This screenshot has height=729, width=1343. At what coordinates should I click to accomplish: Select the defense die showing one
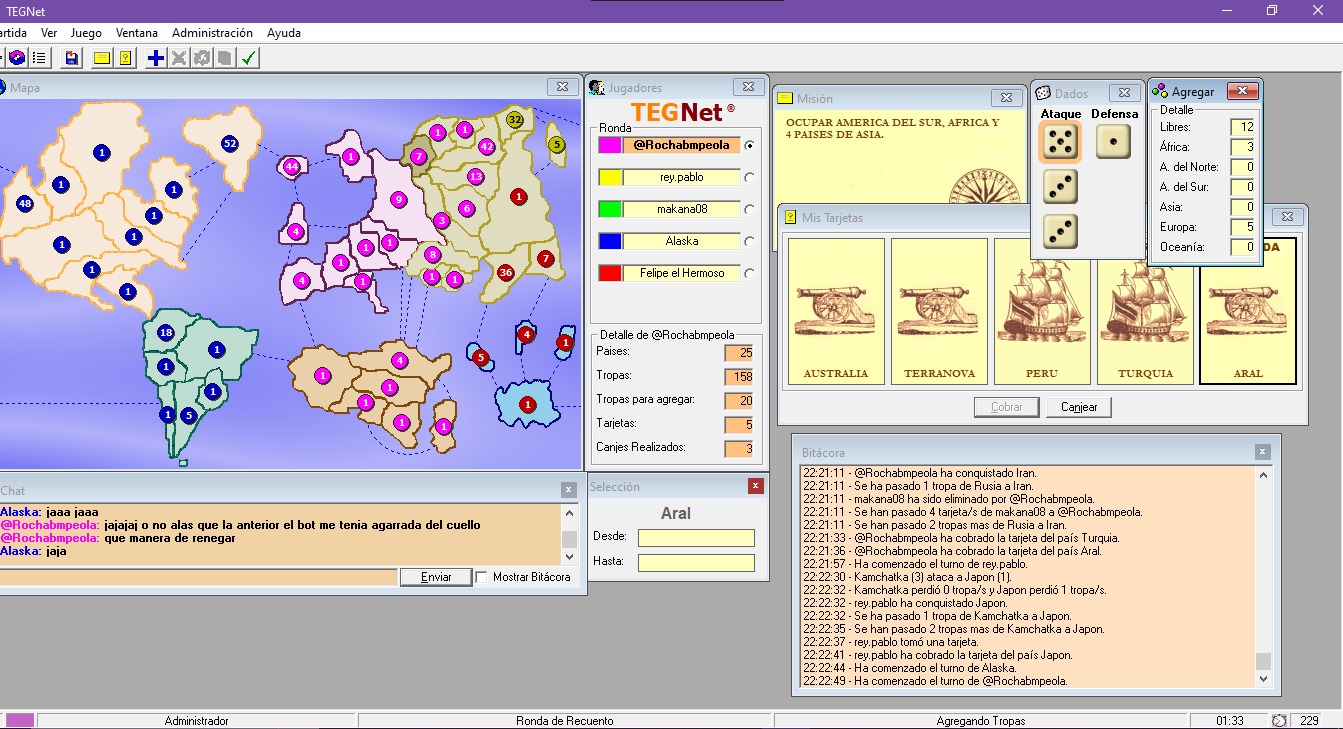[x=1113, y=142]
